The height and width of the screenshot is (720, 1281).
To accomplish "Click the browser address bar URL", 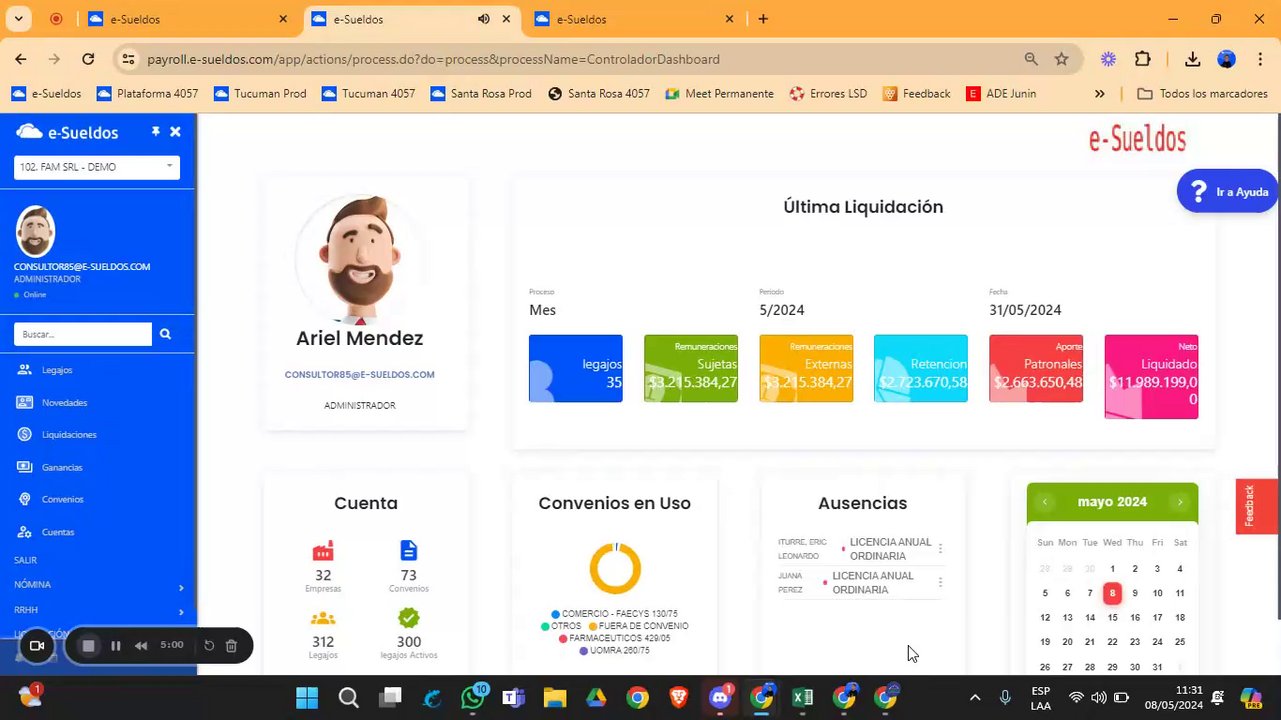I will pyautogui.click(x=433, y=59).
